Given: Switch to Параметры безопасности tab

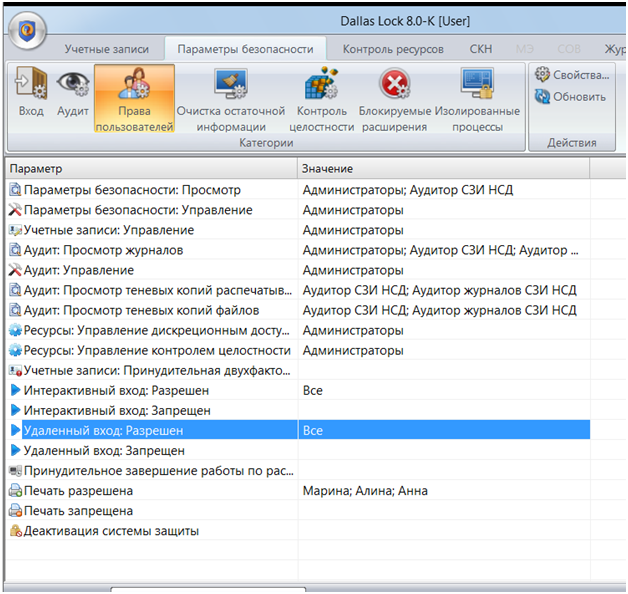Looking at the screenshot, I should pyautogui.click(x=246, y=49).
